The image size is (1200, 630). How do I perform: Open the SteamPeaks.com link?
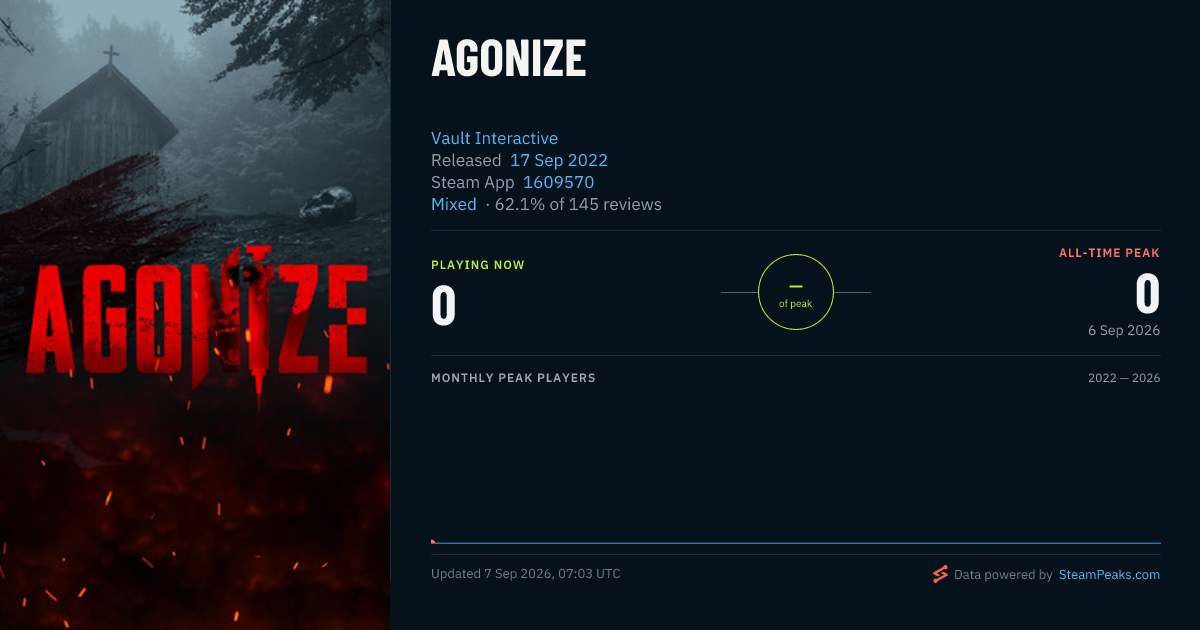pos(1109,575)
